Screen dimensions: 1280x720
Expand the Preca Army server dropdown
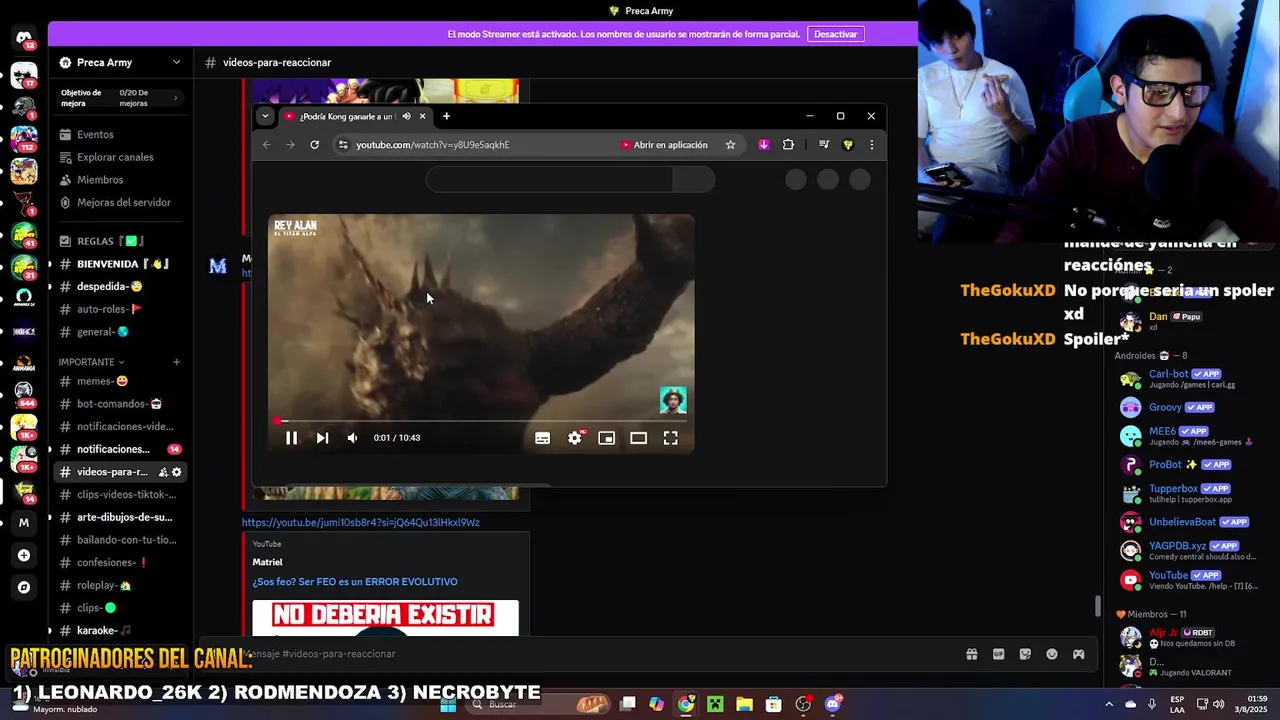tap(176, 62)
